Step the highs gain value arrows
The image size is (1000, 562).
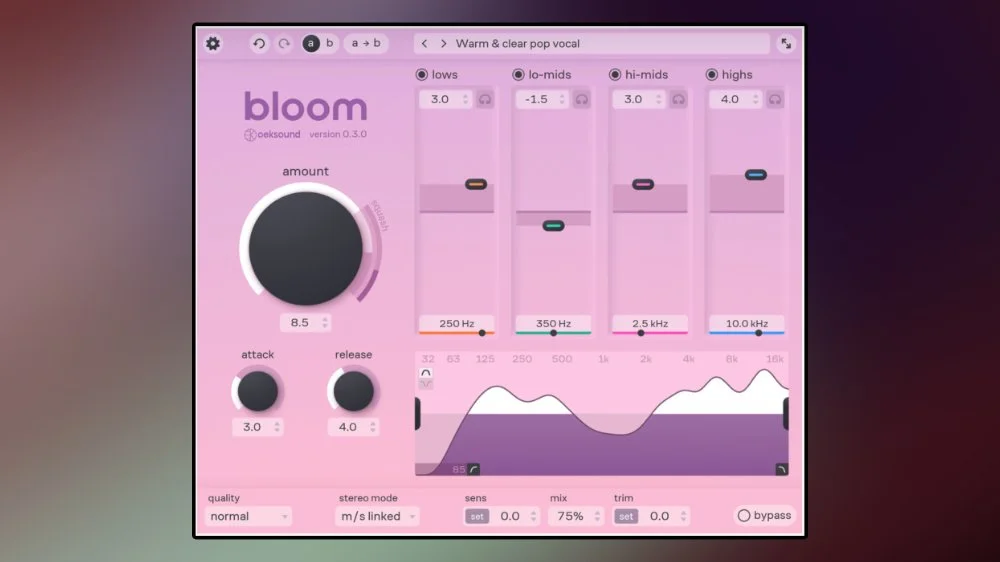pos(756,100)
